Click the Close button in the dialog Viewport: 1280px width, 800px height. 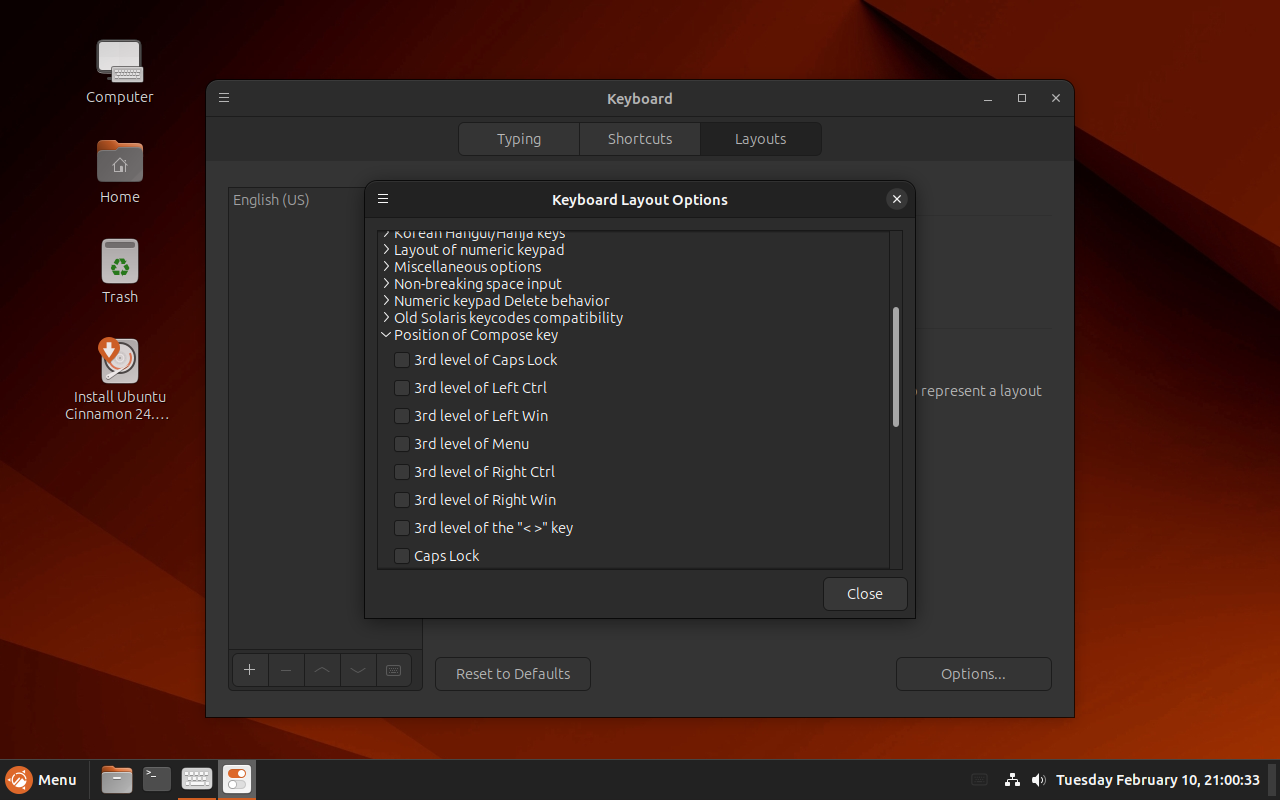(865, 594)
